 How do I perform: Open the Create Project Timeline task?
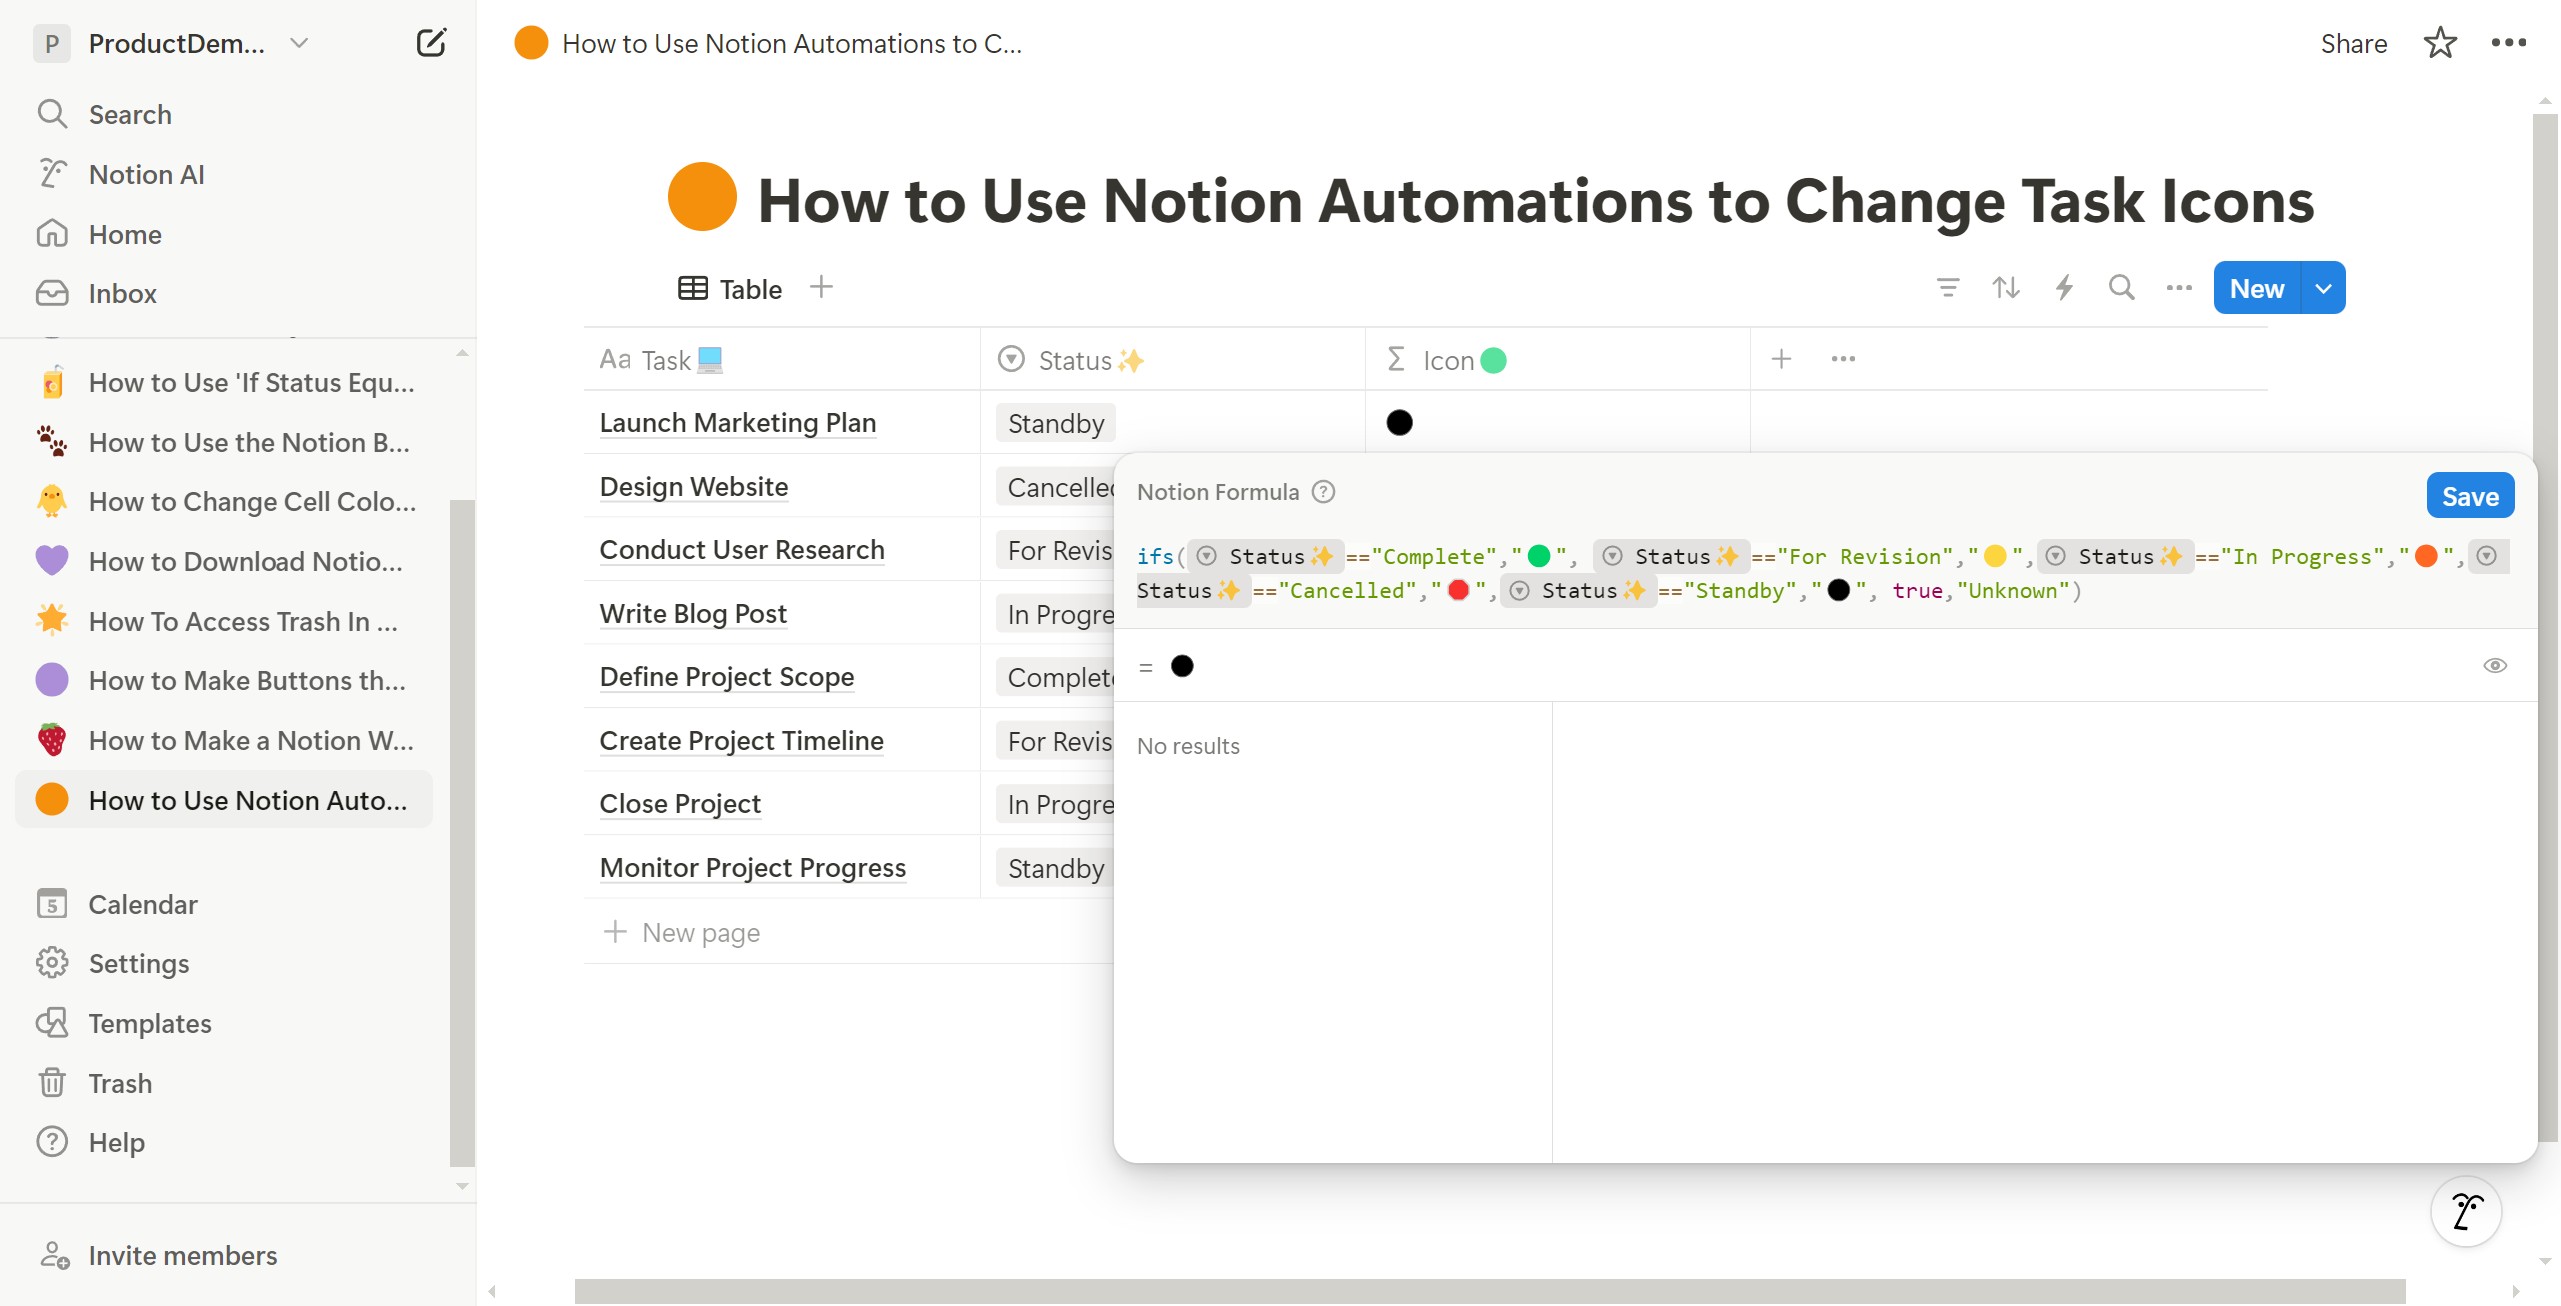pos(741,741)
